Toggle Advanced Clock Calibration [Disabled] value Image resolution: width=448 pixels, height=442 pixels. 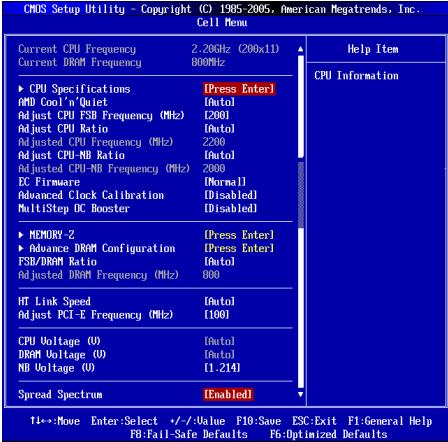pyautogui.click(x=231, y=195)
